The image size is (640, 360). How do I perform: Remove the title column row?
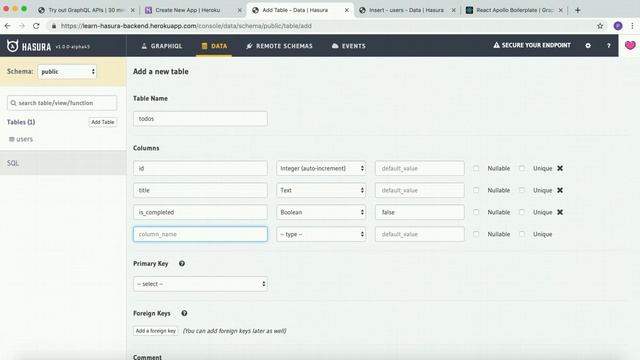560,190
